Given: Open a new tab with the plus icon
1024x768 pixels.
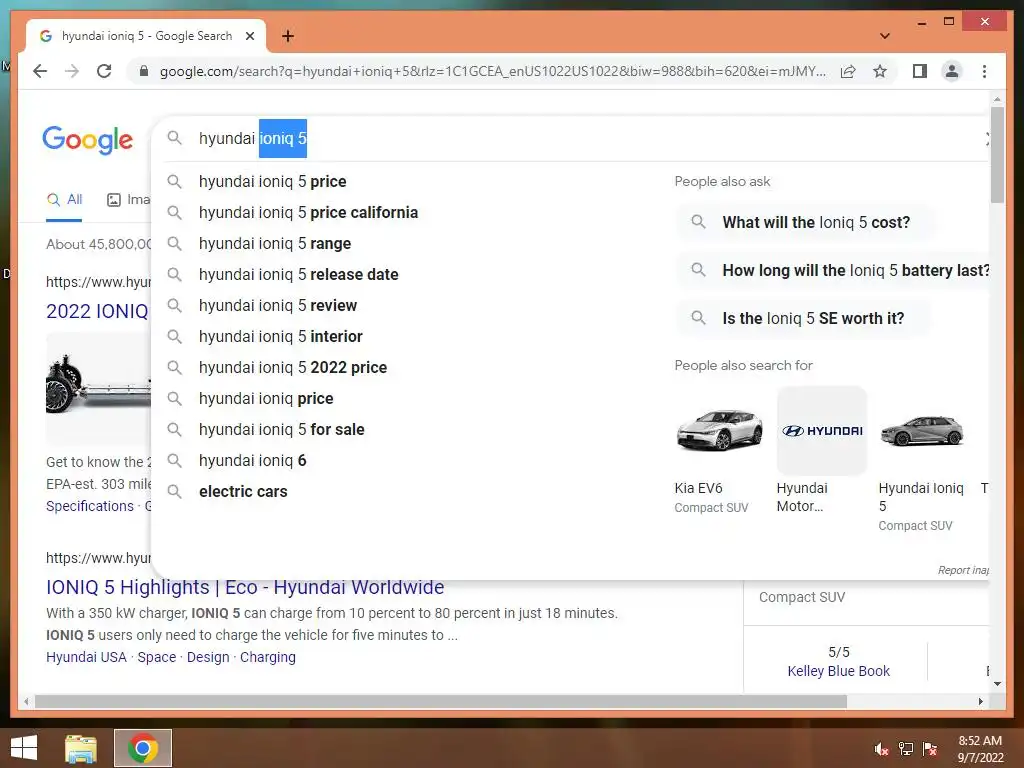Looking at the screenshot, I should click(x=288, y=36).
